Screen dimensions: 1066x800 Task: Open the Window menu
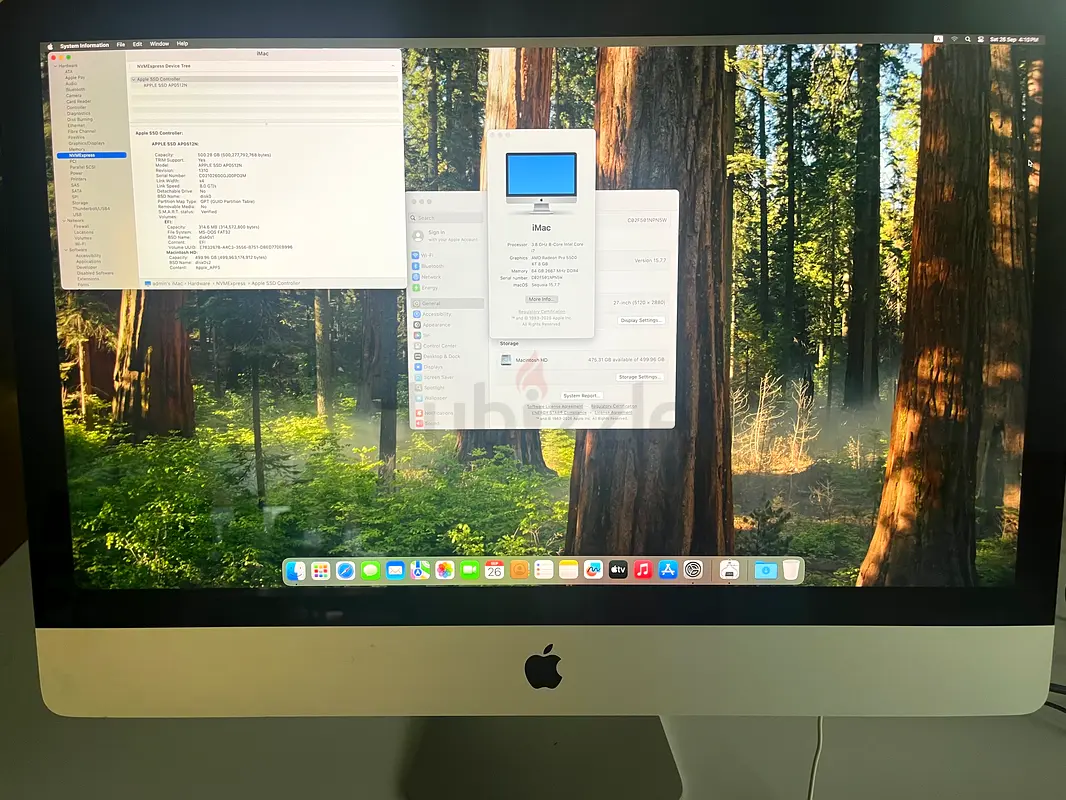point(159,44)
